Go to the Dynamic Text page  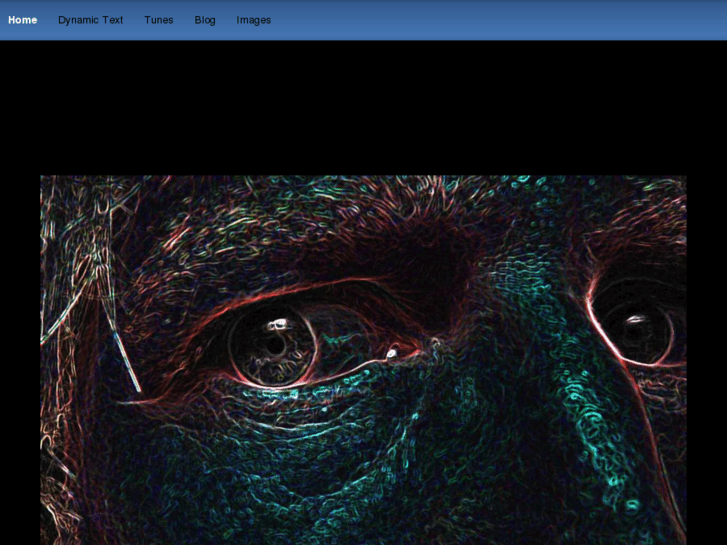click(x=90, y=20)
